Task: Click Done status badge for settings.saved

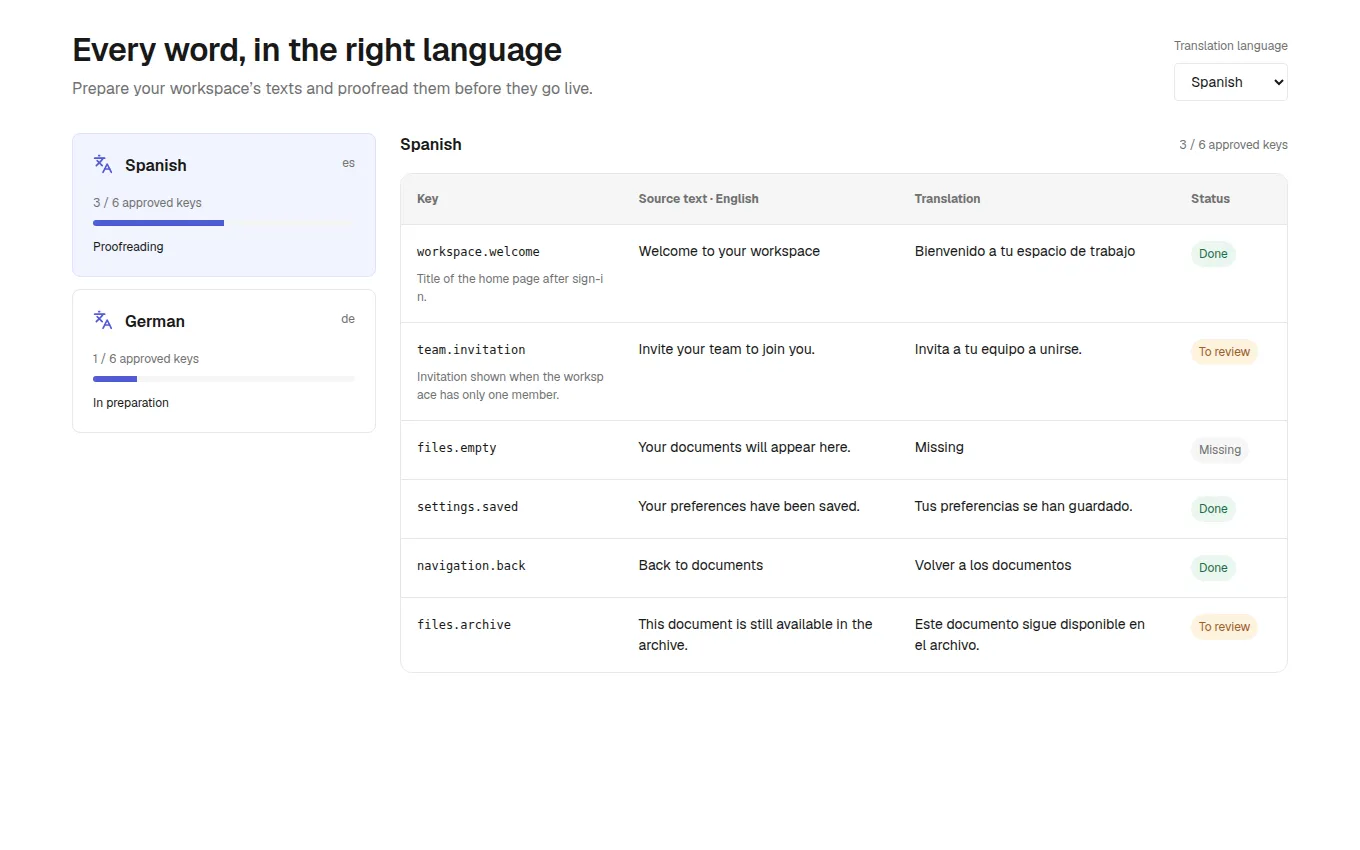Action: click(x=1213, y=509)
